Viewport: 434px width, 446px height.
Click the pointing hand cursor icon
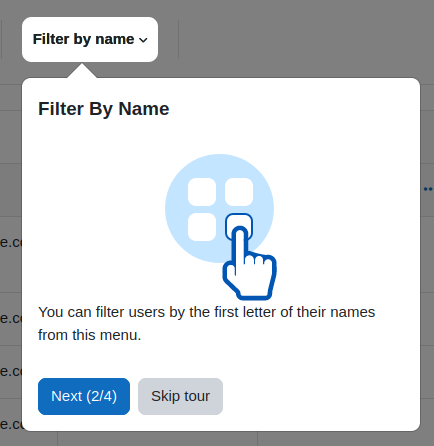250,263
